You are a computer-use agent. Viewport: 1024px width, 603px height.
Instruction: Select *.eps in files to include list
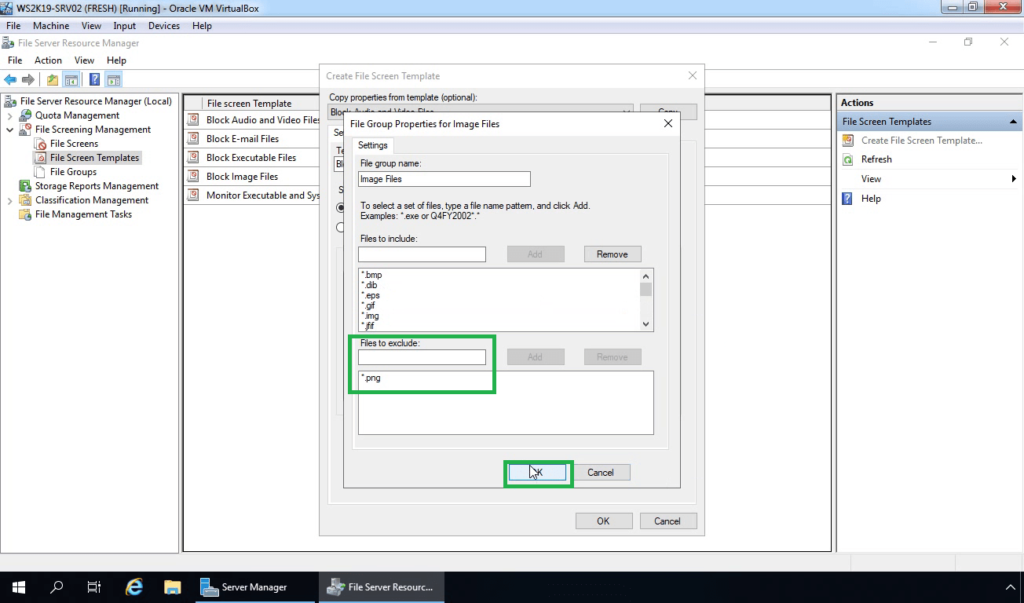click(x=370, y=295)
